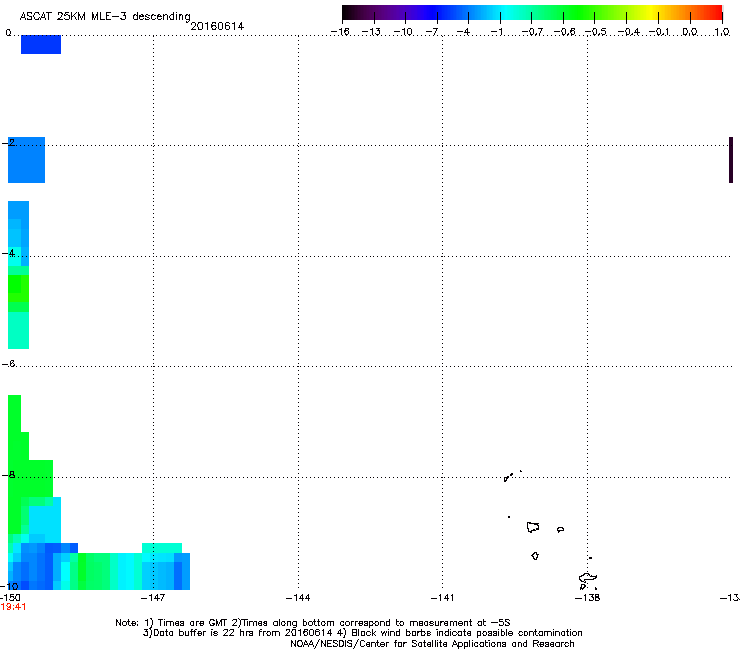Click the longitude axis label '-144'
The height and width of the screenshot is (650, 740).
298,598
